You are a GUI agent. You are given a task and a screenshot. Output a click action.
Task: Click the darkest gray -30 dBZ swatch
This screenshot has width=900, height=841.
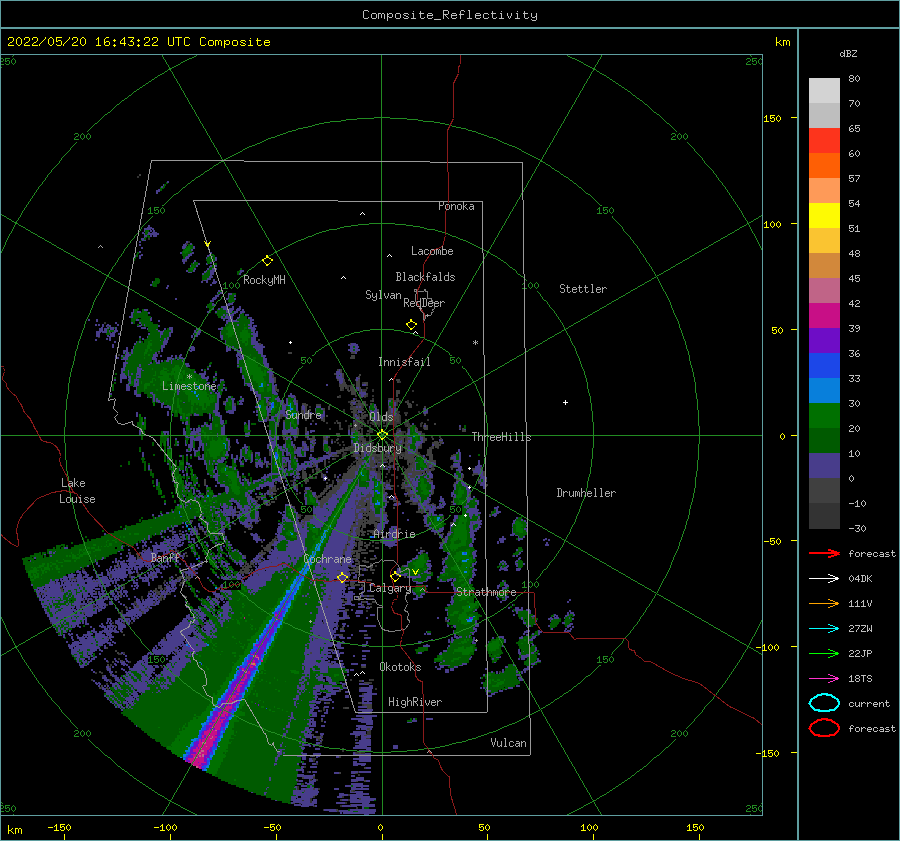coord(824,516)
